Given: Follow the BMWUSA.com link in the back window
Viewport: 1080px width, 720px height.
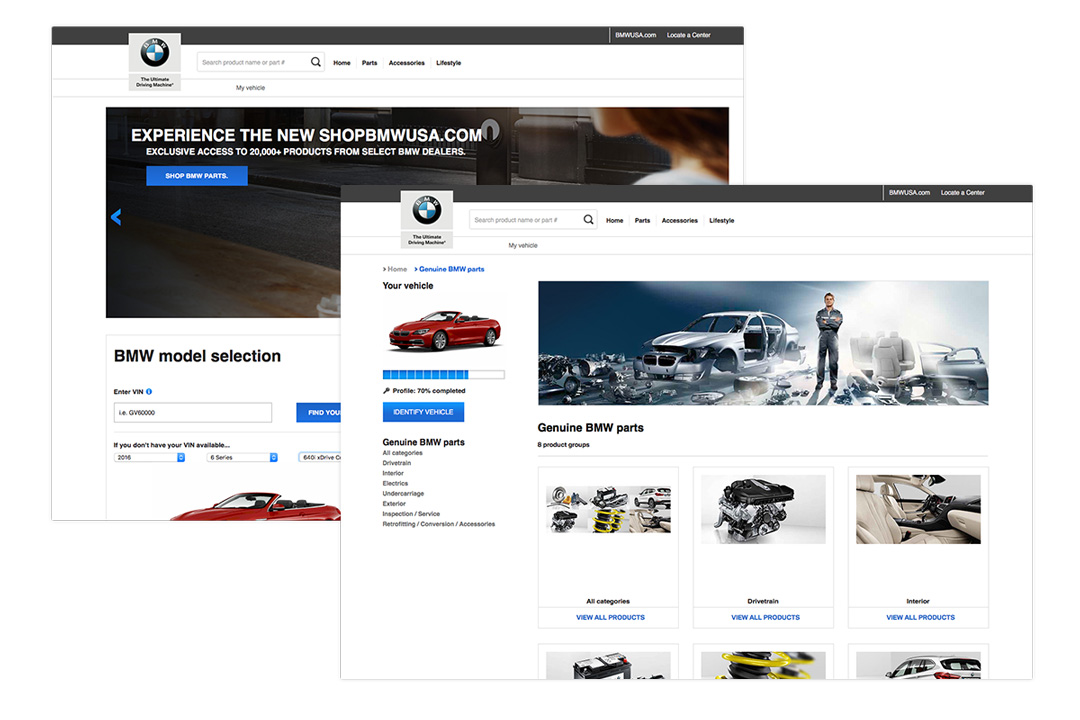Looking at the screenshot, I should 635,35.
